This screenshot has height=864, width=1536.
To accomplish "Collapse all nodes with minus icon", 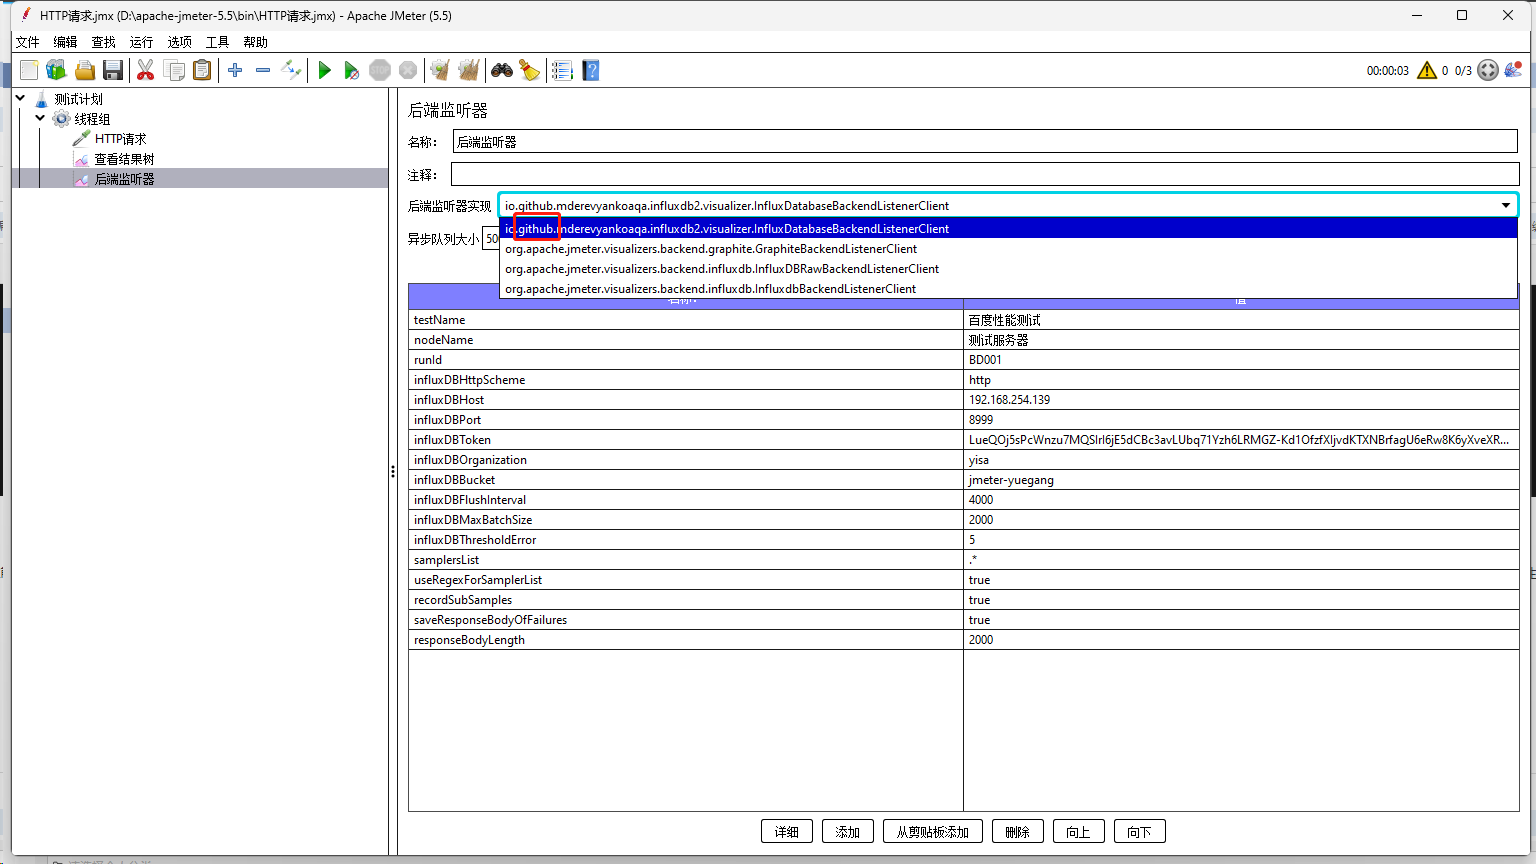I will click(x=263, y=70).
